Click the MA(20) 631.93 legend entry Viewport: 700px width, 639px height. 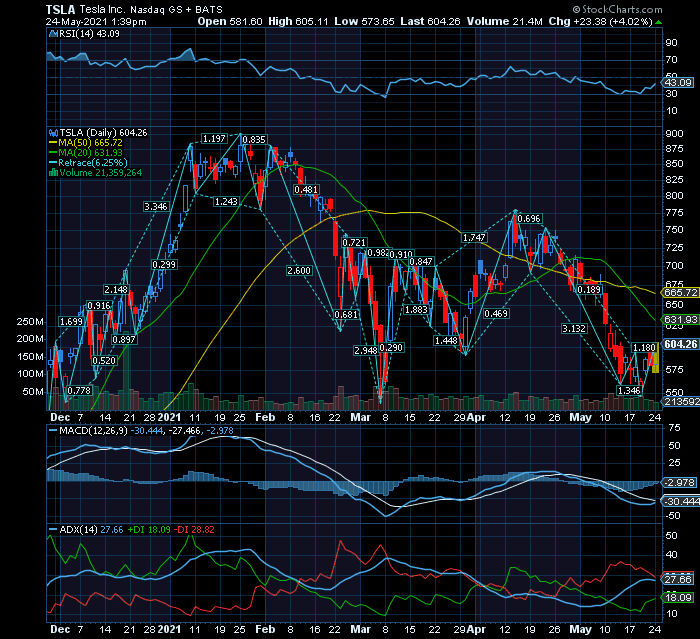tap(85, 153)
